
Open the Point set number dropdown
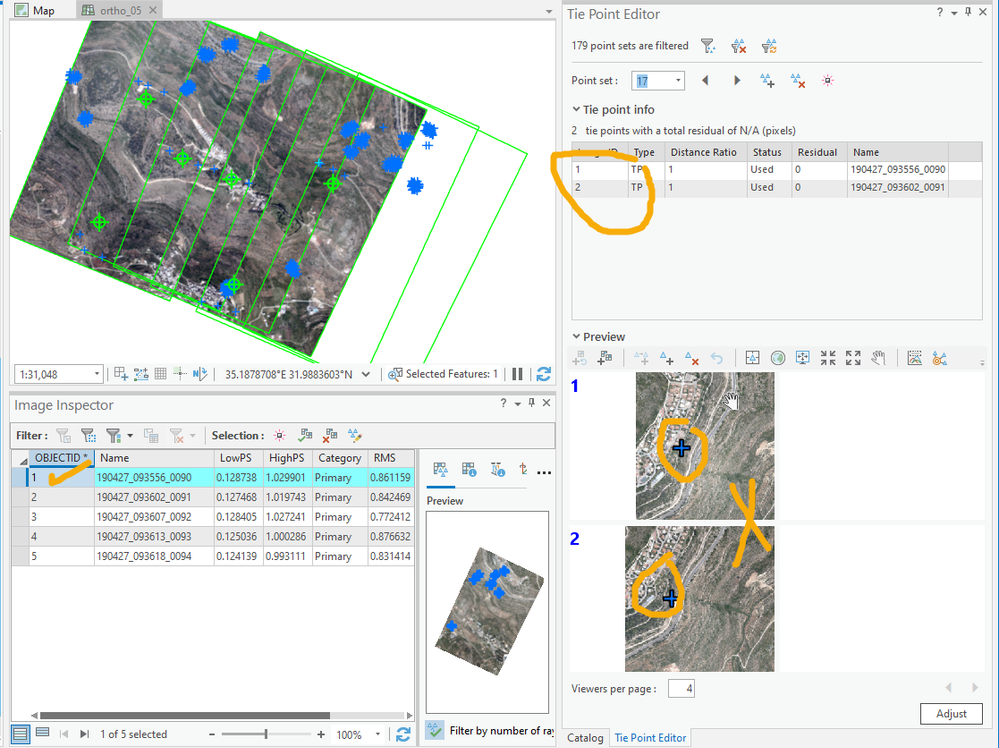[x=679, y=81]
